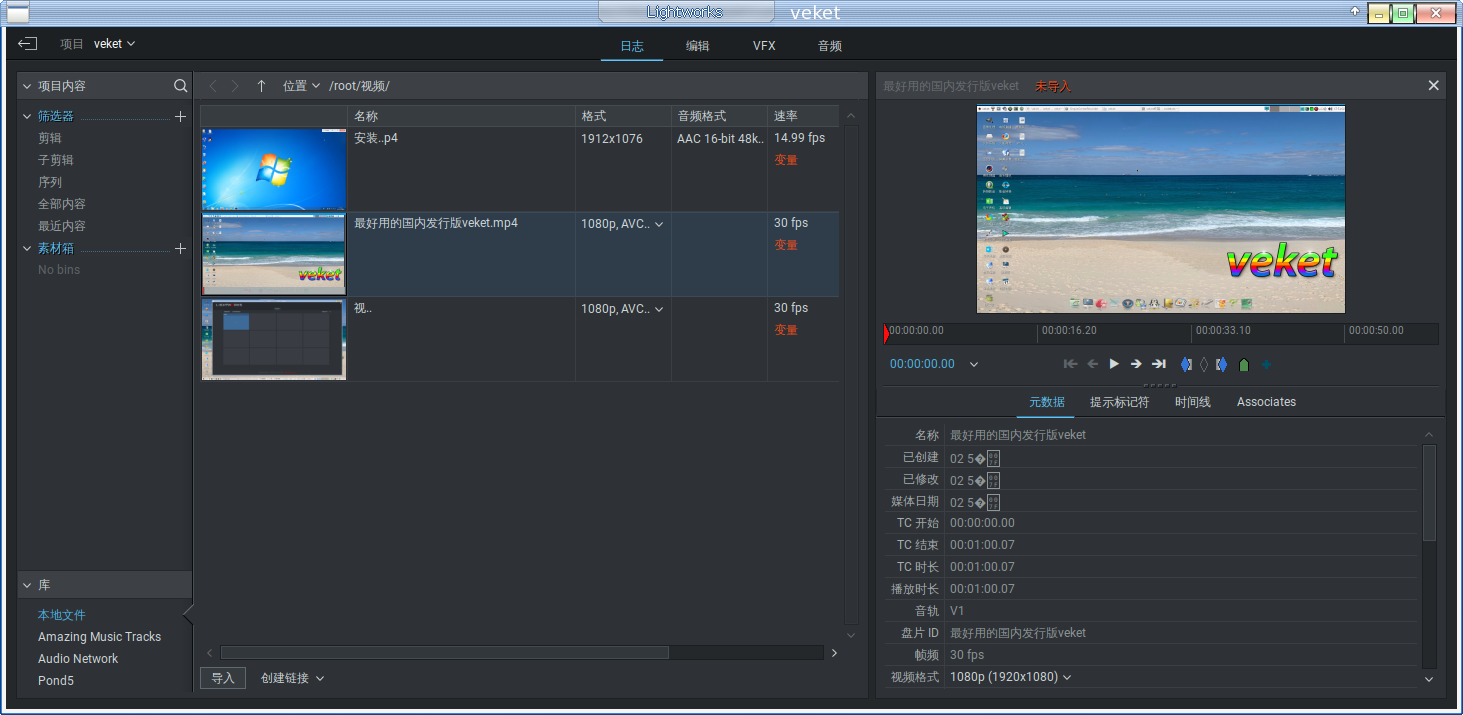The width and height of the screenshot is (1463, 715).
Task: Open the 视频格式 1080p dropdown in metadata
Action: click(x=1010, y=677)
